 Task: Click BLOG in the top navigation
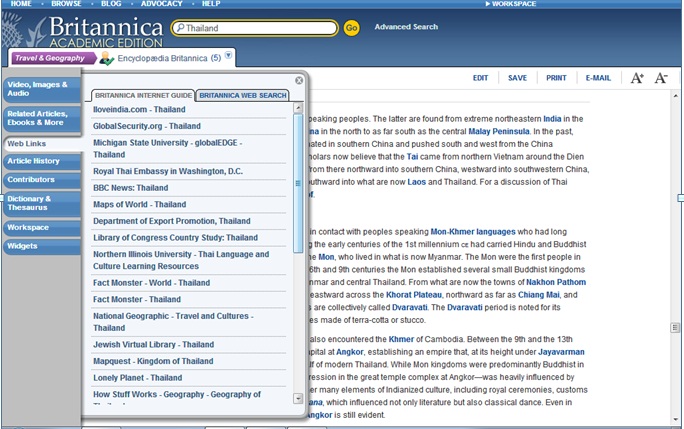(111, 3)
